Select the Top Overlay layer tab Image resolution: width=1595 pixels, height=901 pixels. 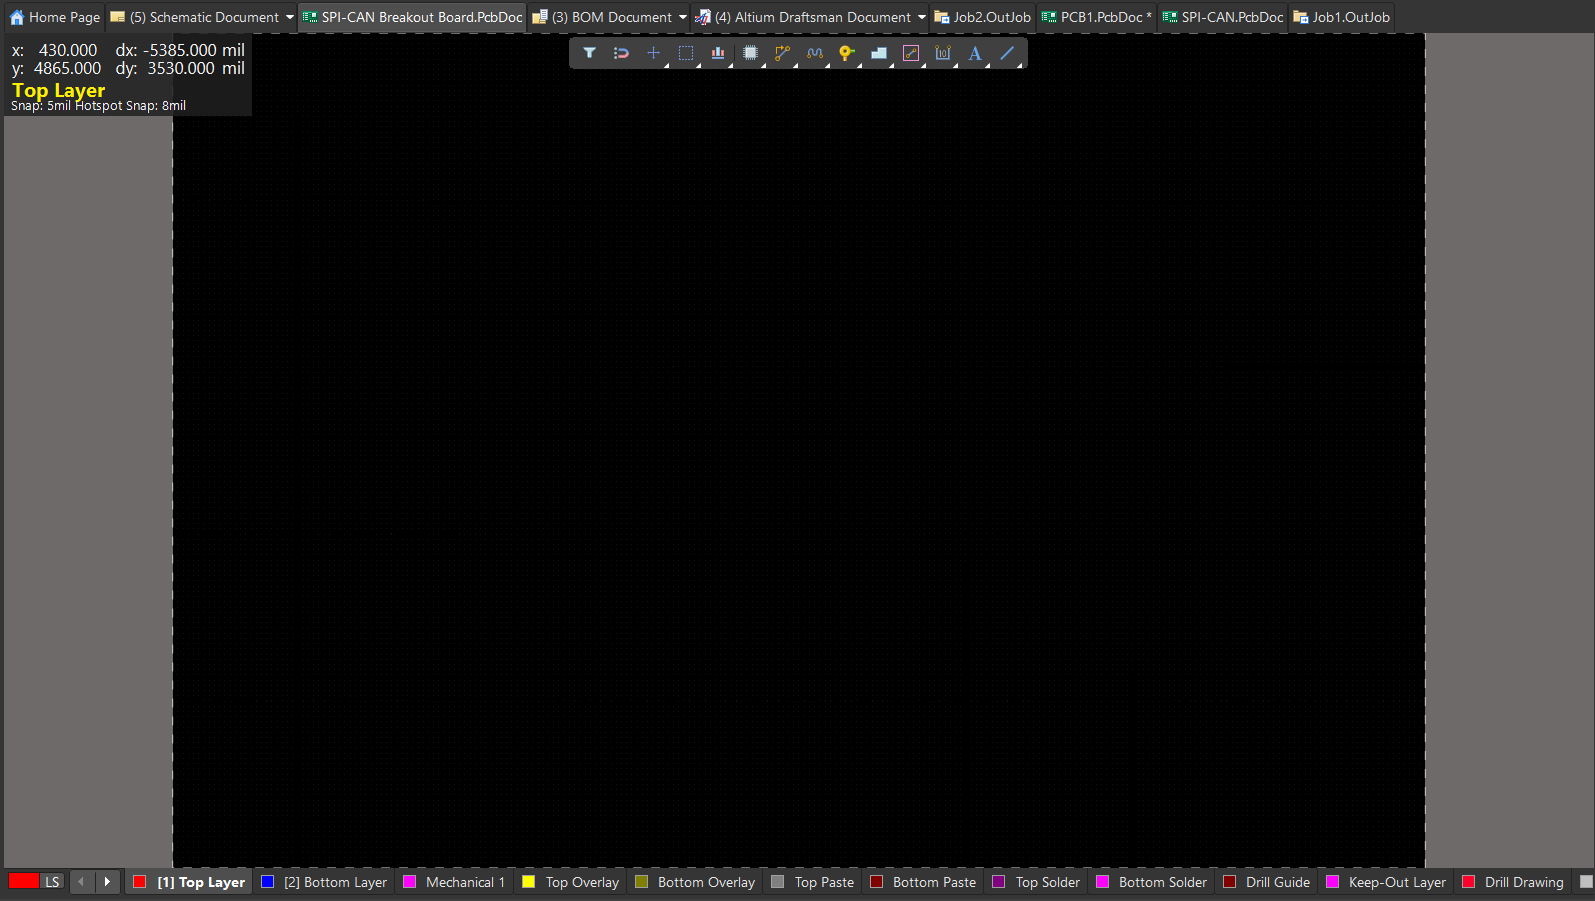[x=571, y=882]
